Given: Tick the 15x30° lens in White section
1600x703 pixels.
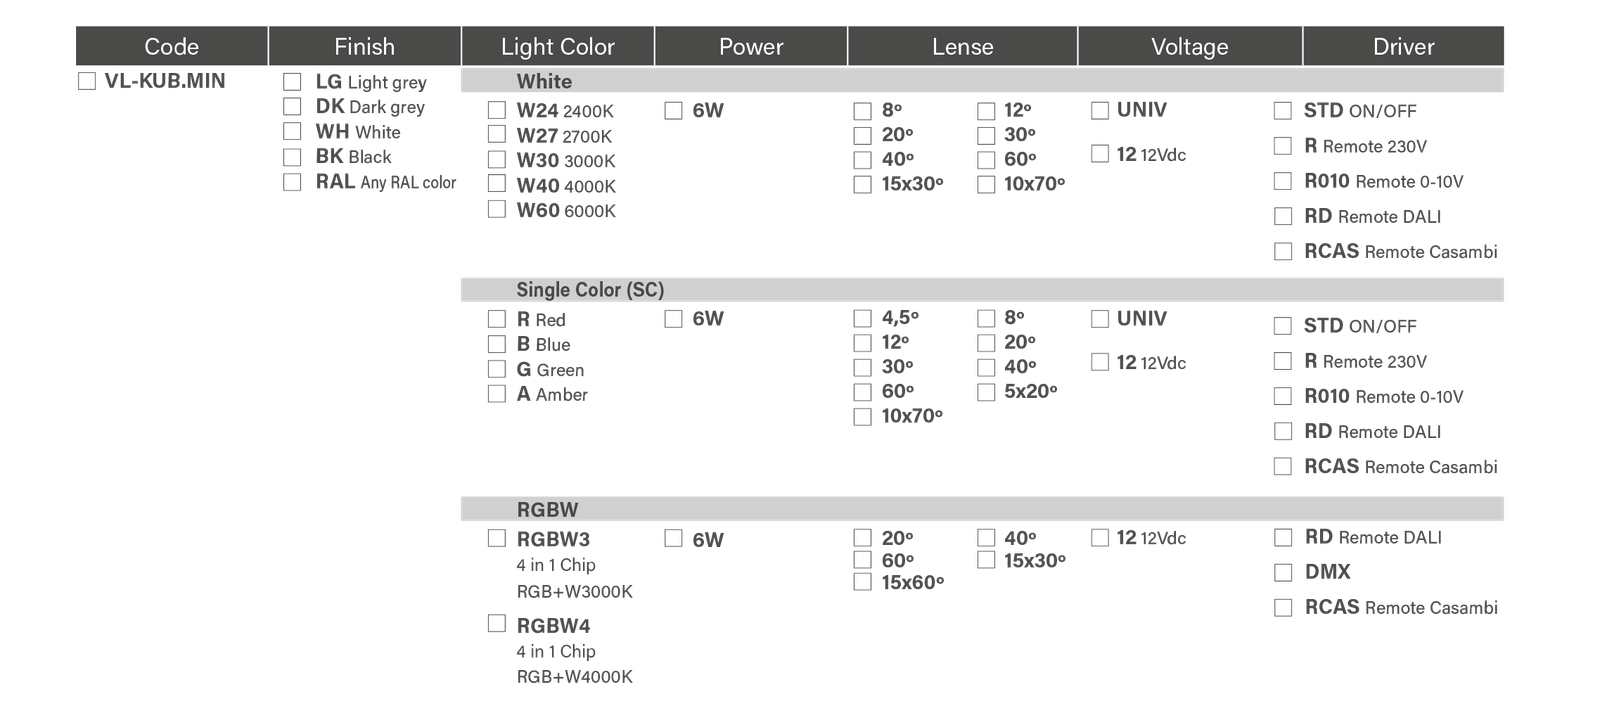Looking at the screenshot, I should point(862,184).
